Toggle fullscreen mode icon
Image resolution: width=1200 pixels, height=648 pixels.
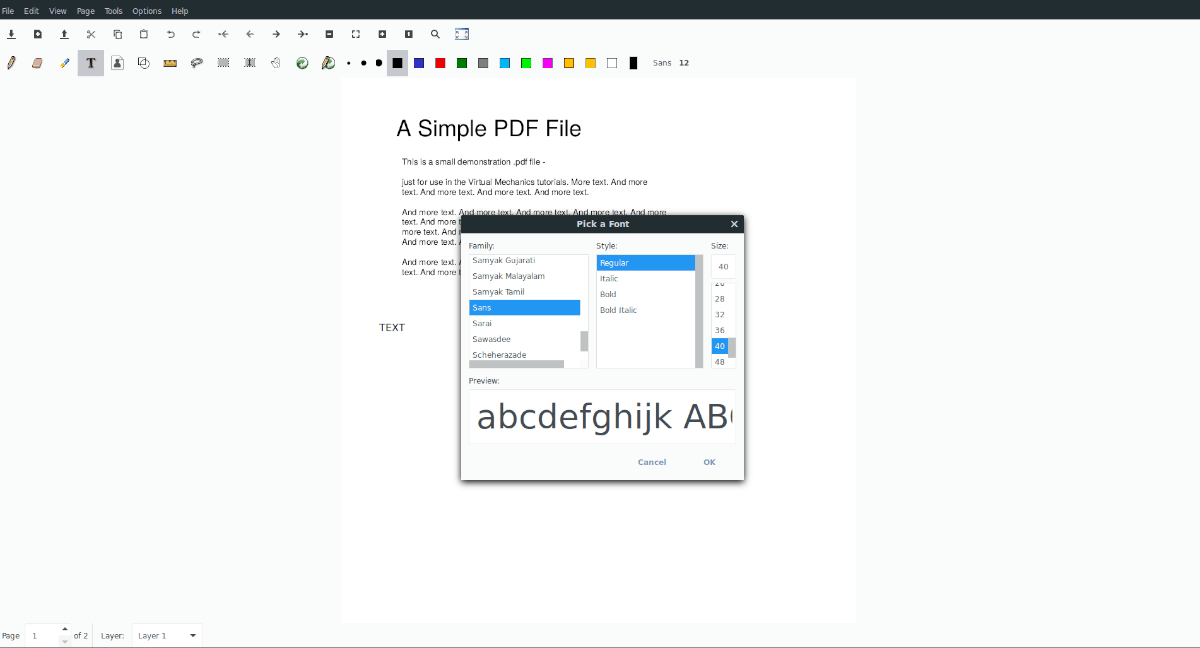click(x=462, y=34)
